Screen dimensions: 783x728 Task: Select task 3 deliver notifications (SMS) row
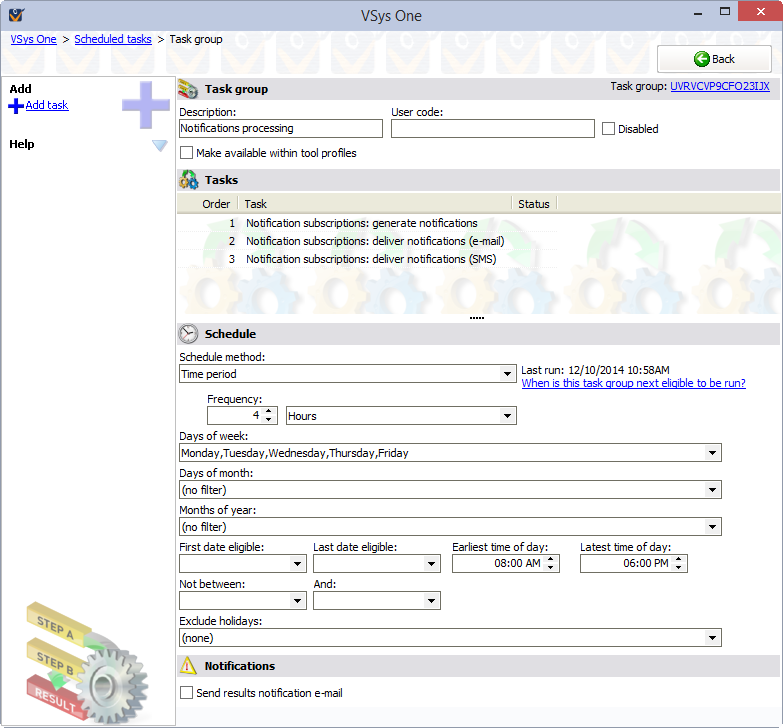pyautogui.click(x=367, y=259)
